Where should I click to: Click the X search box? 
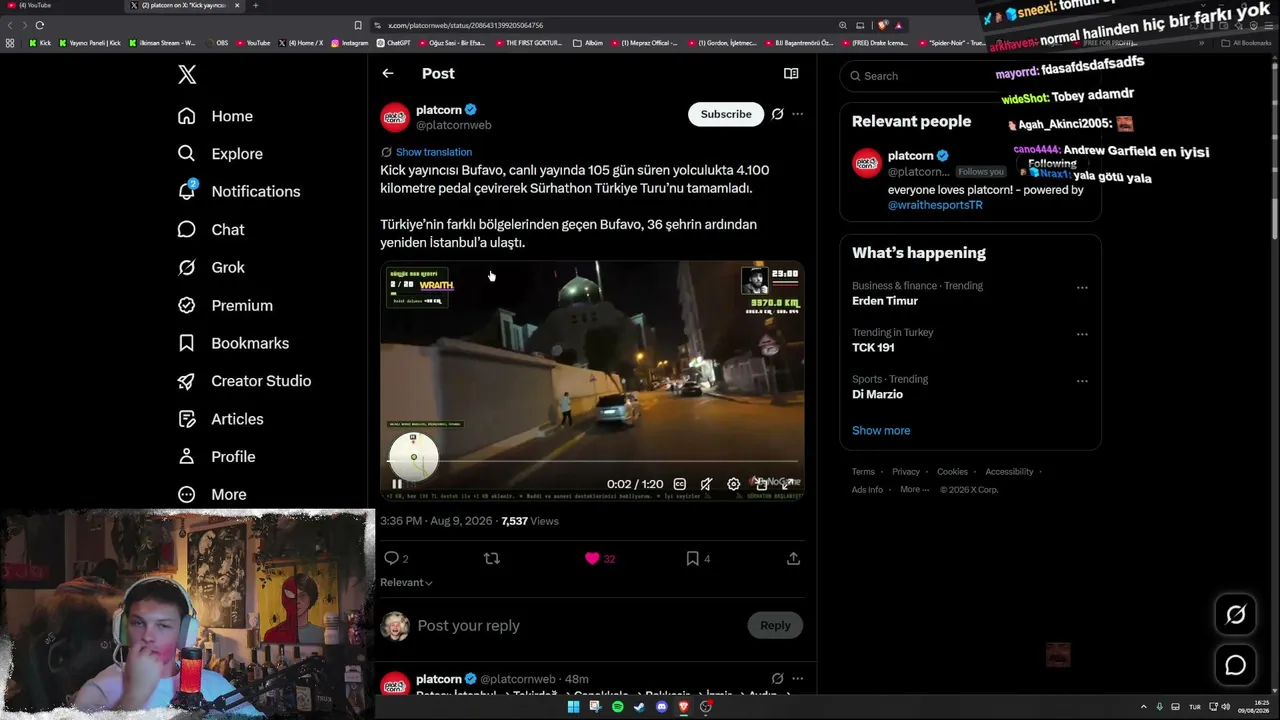tap(970, 76)
